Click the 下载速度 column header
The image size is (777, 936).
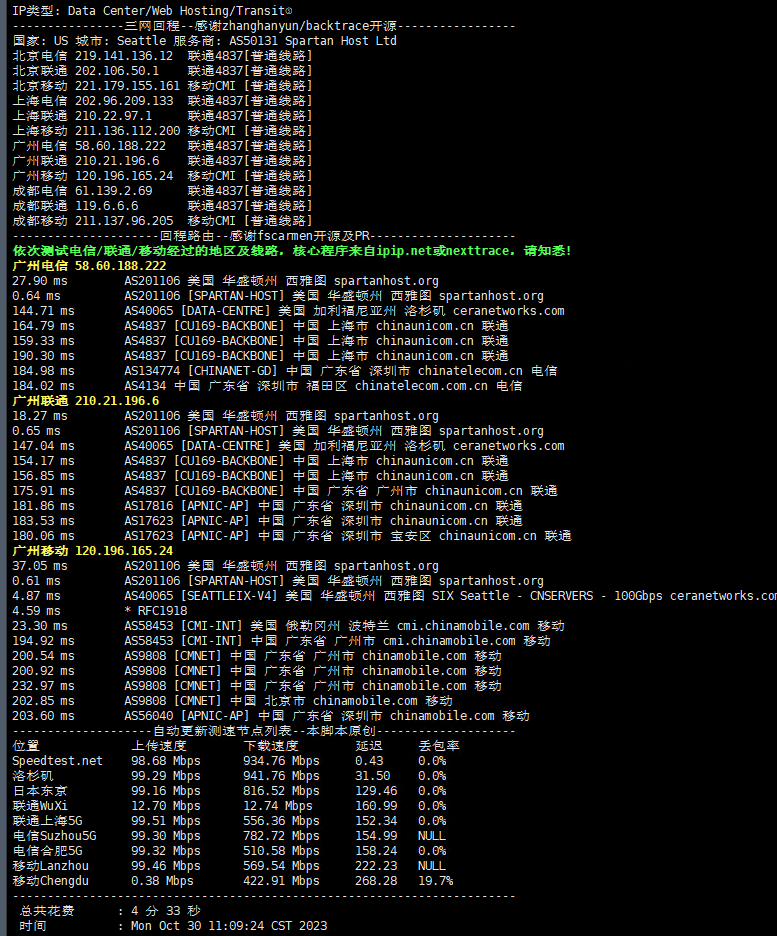pyautogui.click(x=271, y=746)
